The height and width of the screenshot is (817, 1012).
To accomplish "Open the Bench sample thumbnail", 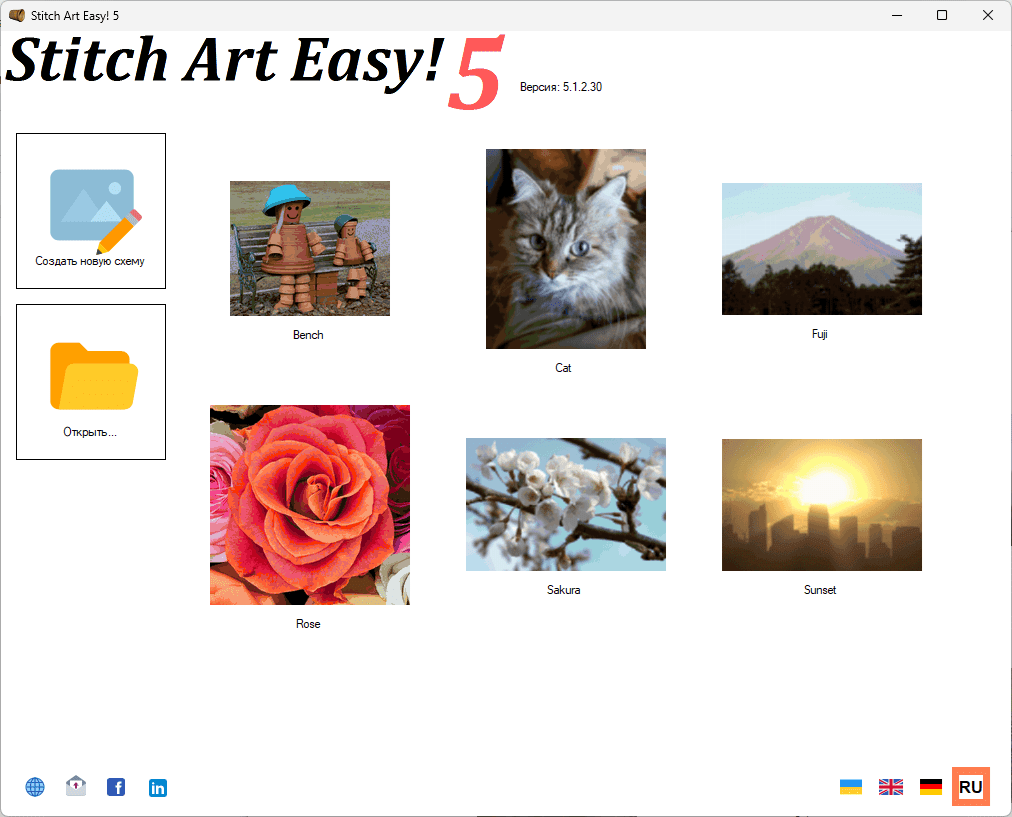I will point(310,248).
